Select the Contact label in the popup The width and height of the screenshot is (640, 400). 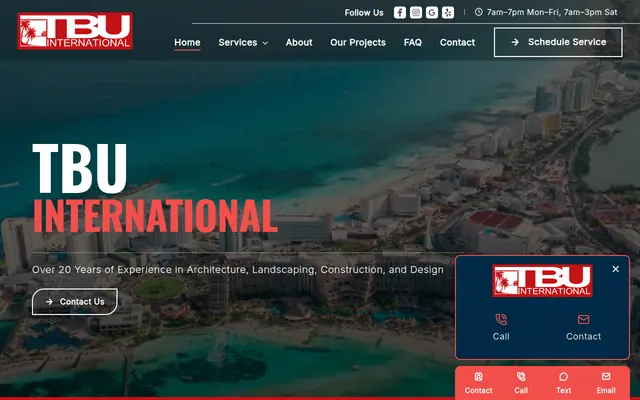(583, 336)
